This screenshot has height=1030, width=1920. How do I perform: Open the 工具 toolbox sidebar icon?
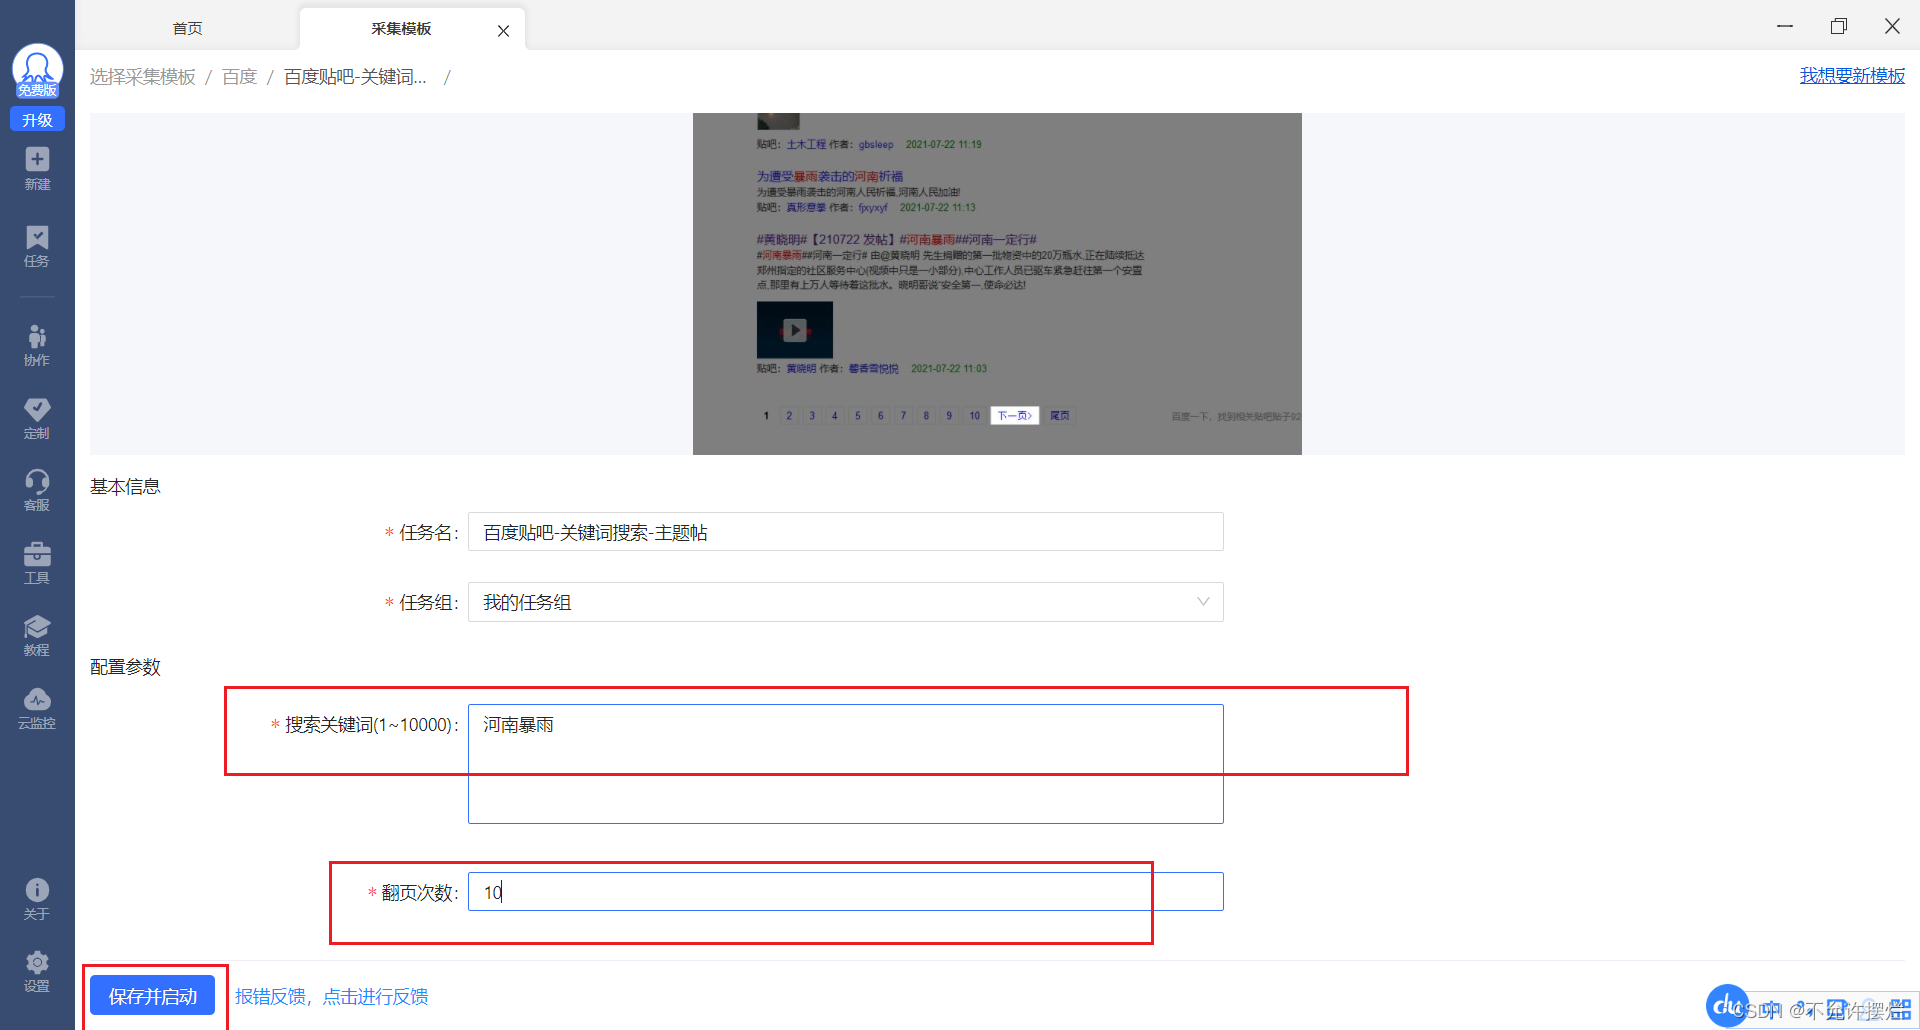pos(37,564)
